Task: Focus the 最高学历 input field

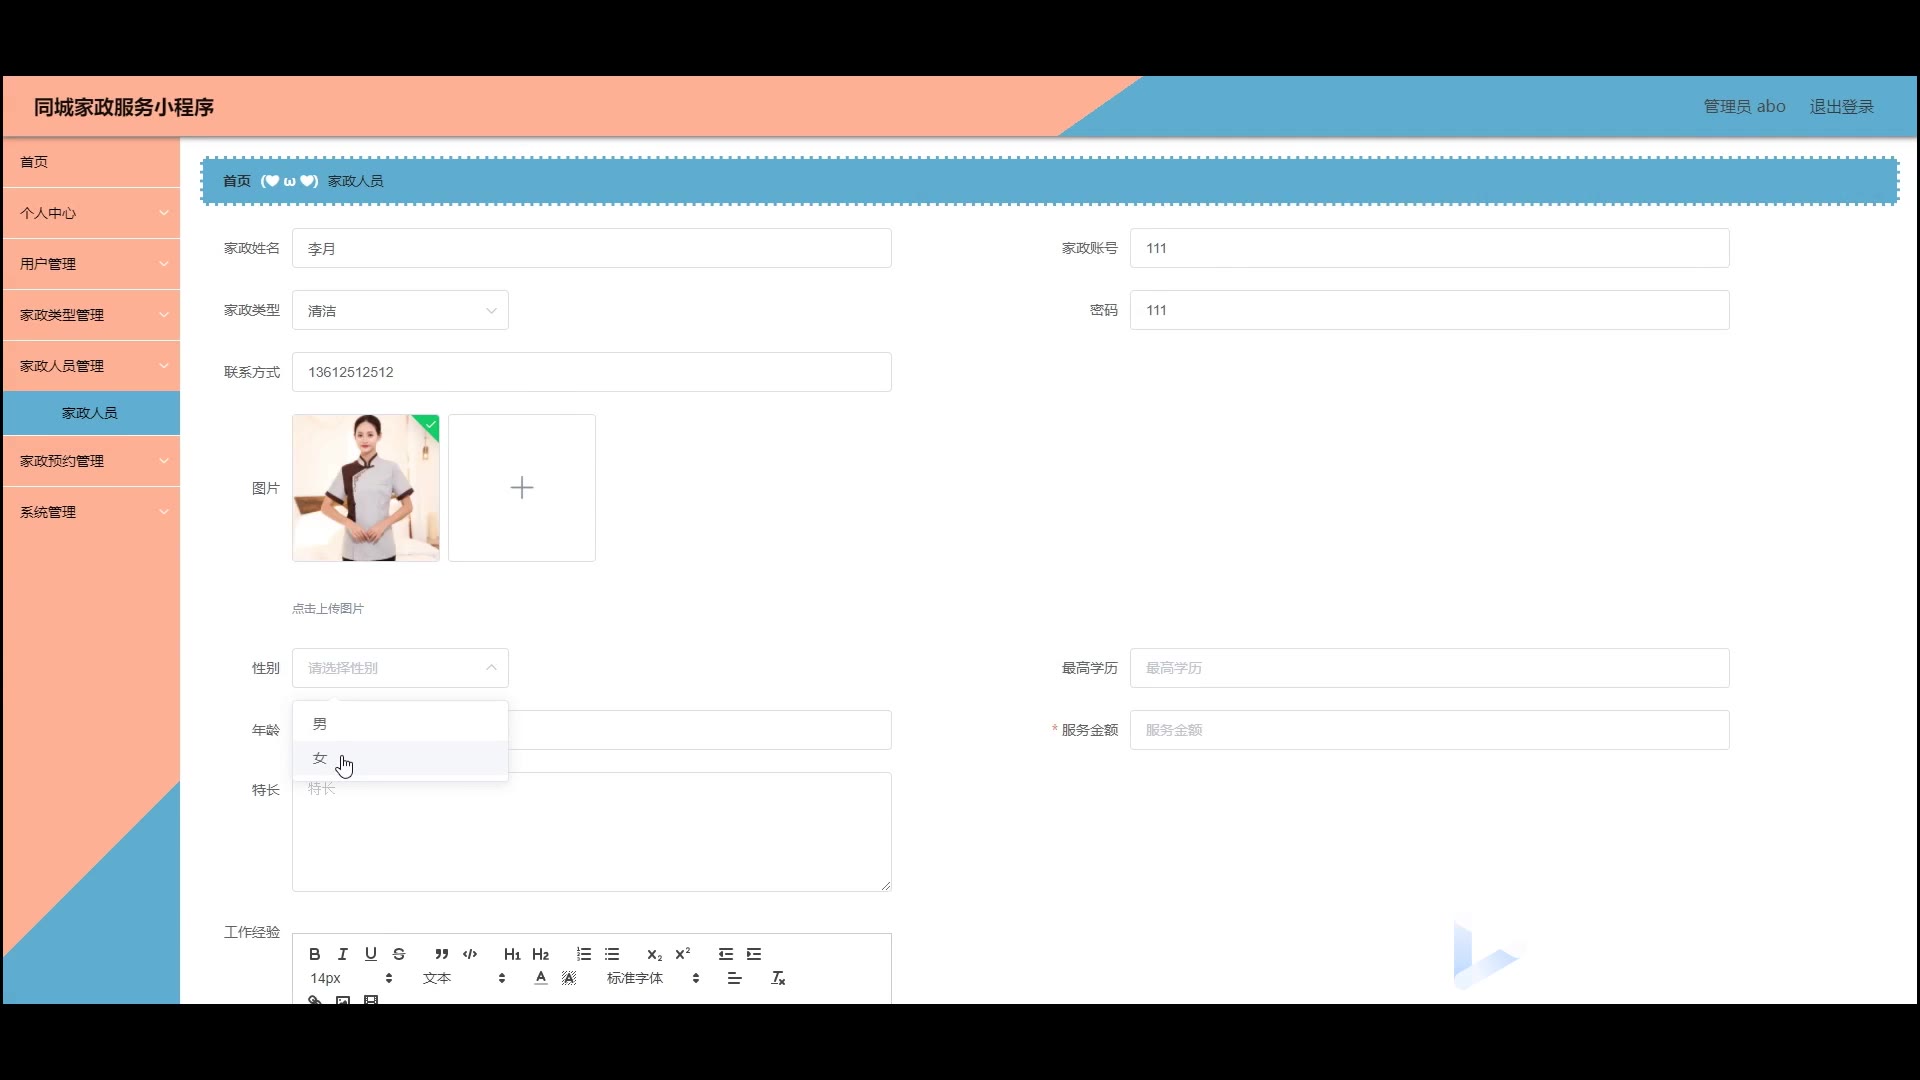Action: click(1429, 668)
